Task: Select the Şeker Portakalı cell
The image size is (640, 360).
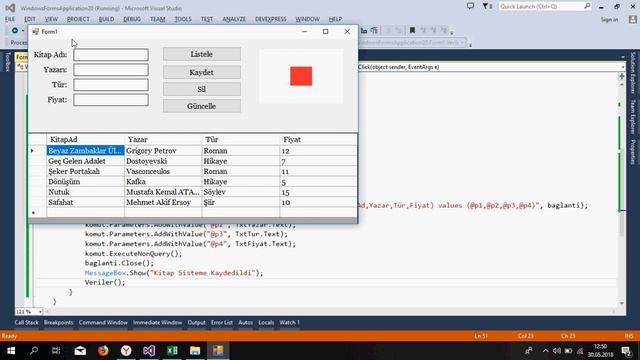Action: click(85, 171)
